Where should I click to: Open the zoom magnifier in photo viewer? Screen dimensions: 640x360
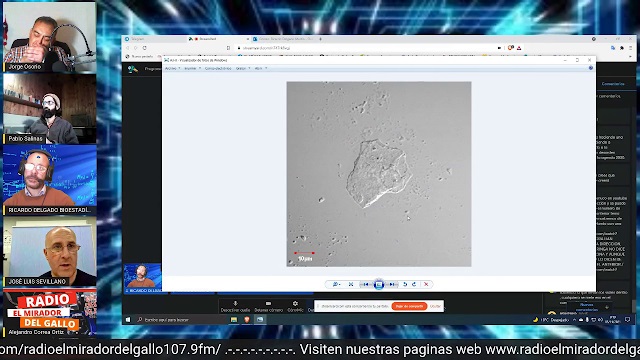coord(336,284)
